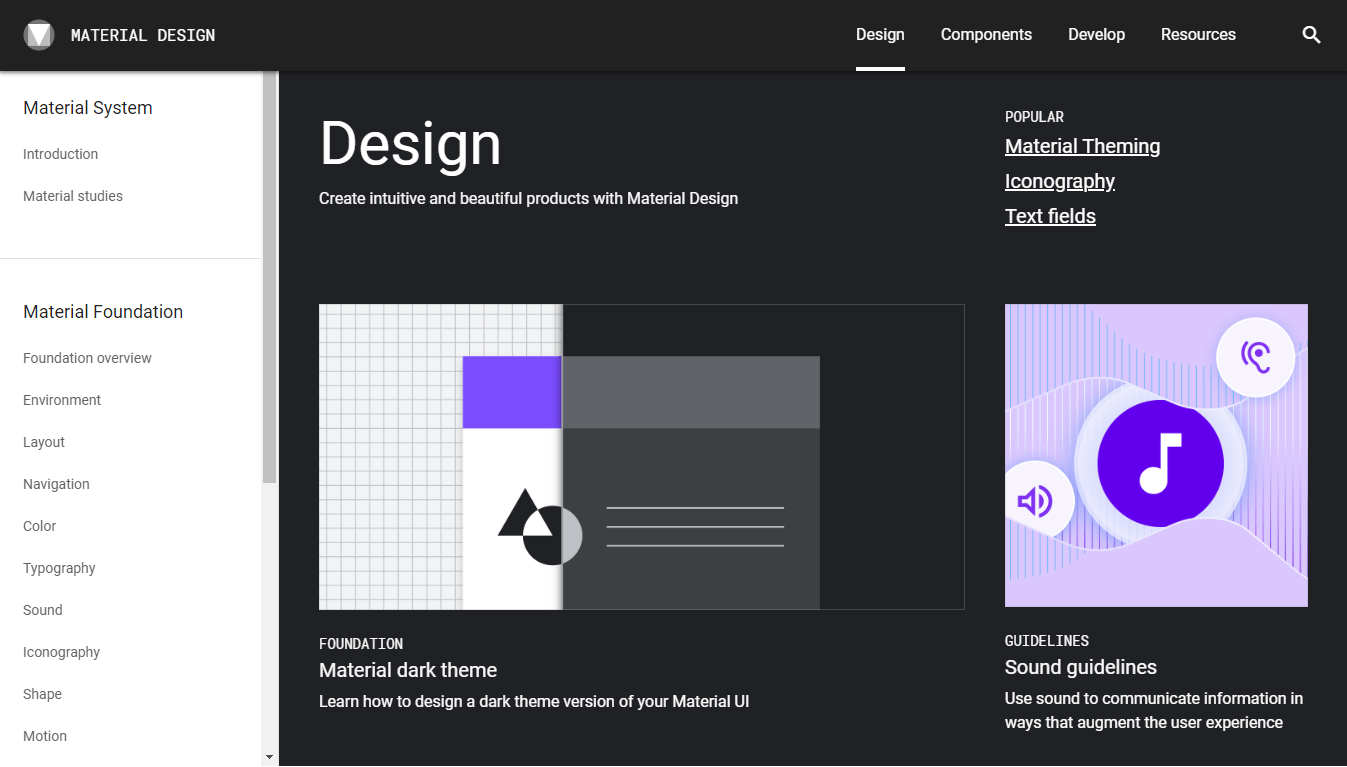Open the Resources menu
The width and height of the screenshot is (1347, 767).
click(x=1198, y=34)
